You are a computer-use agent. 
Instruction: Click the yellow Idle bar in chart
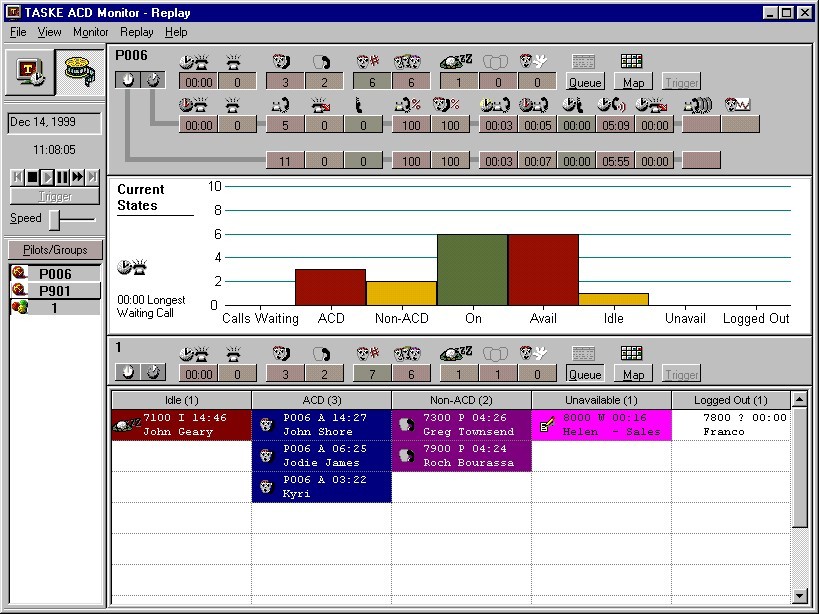click(x=613, y=299)
